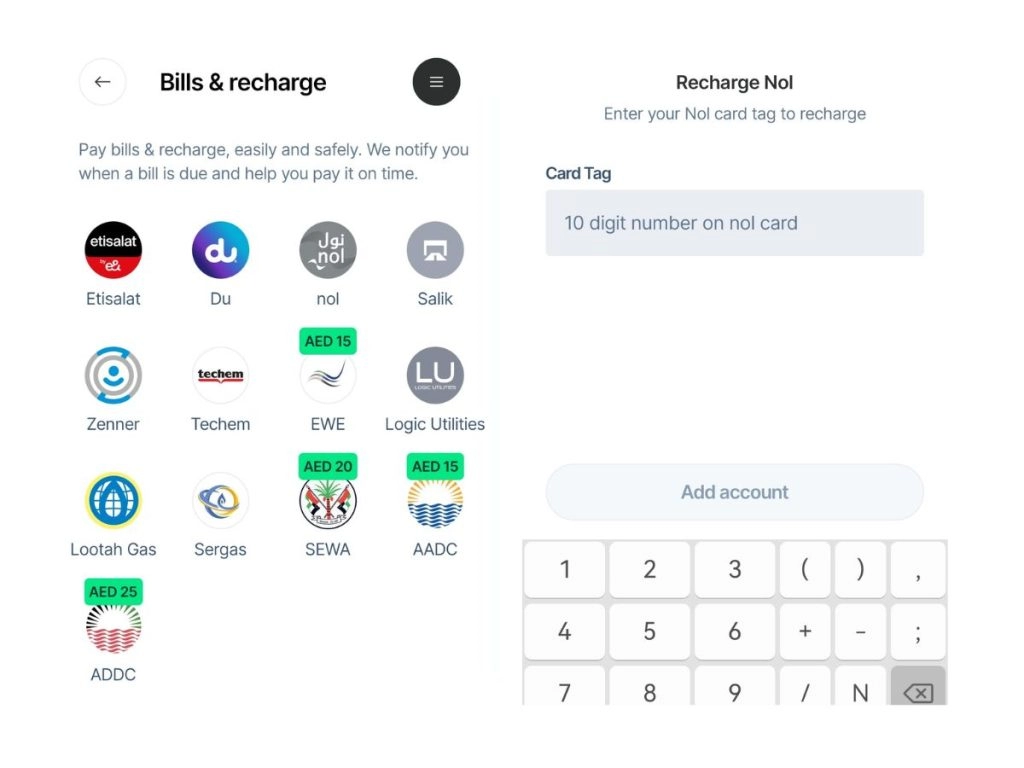The image size is (1024, 768).
Task: Open the AADC biller icon
Action: coord(435,501)
